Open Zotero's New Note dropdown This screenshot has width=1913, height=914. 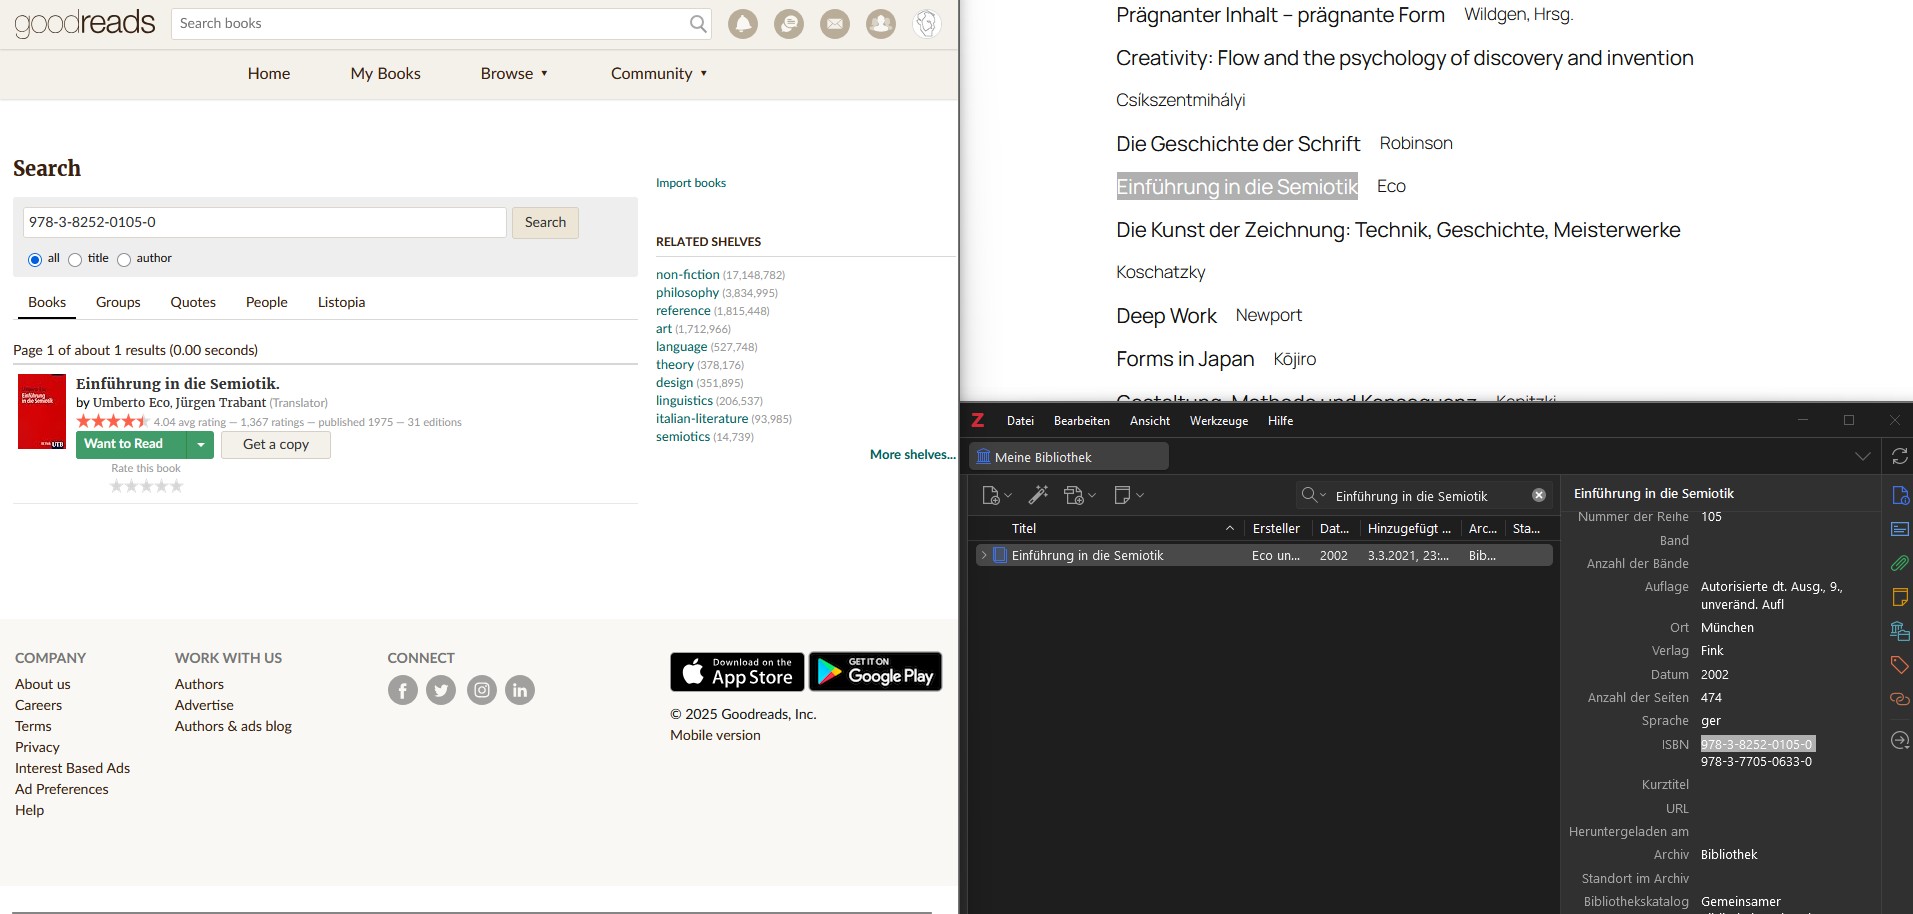[x=1129, y=495]
